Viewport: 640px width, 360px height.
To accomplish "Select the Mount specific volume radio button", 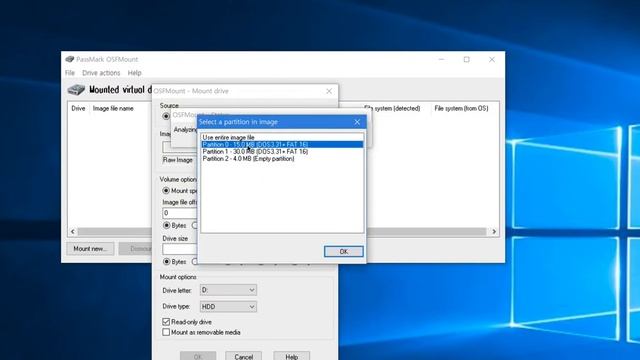I will 166,191.
